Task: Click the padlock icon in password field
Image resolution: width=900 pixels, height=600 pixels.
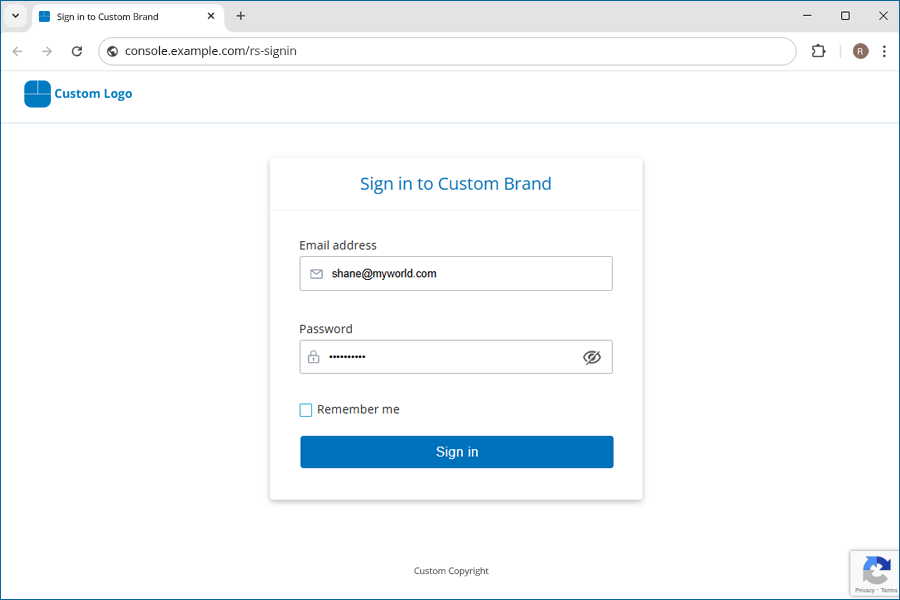Action: click(x=314, y=357)
